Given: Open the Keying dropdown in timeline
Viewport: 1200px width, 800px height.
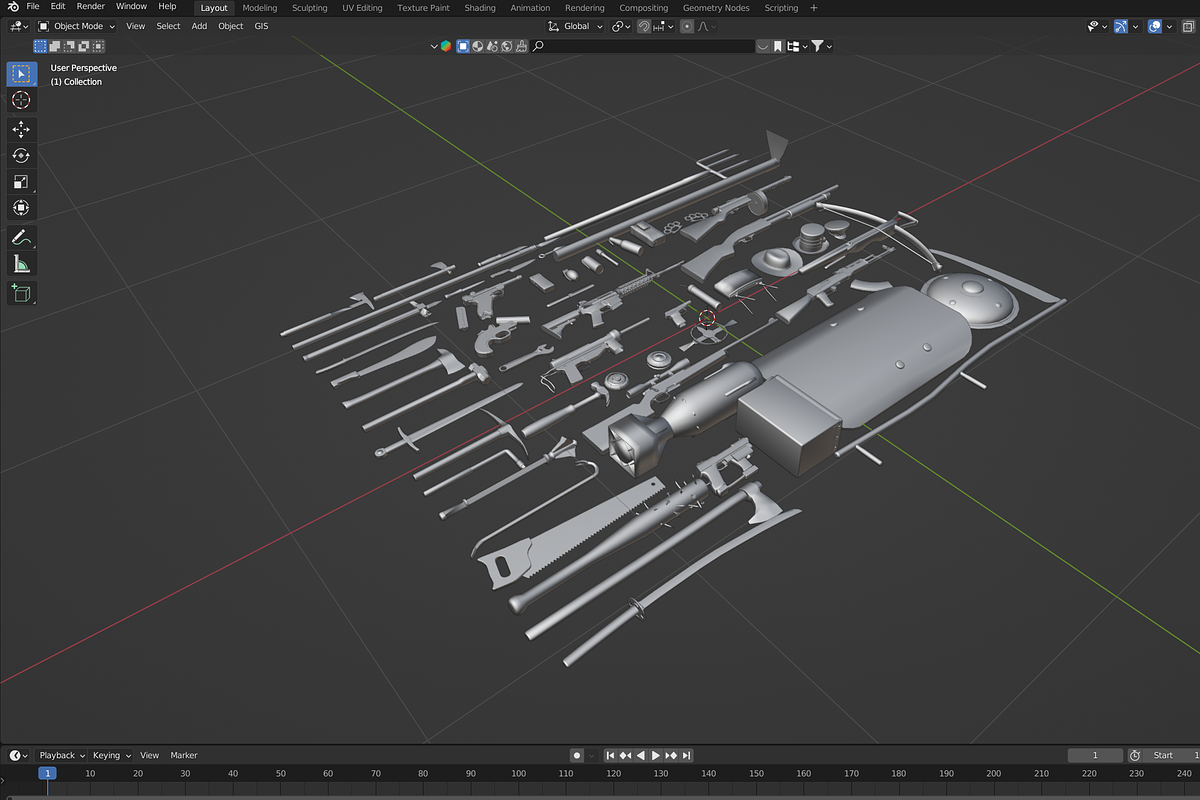Looking at the screenshot, I should (111, 755).
